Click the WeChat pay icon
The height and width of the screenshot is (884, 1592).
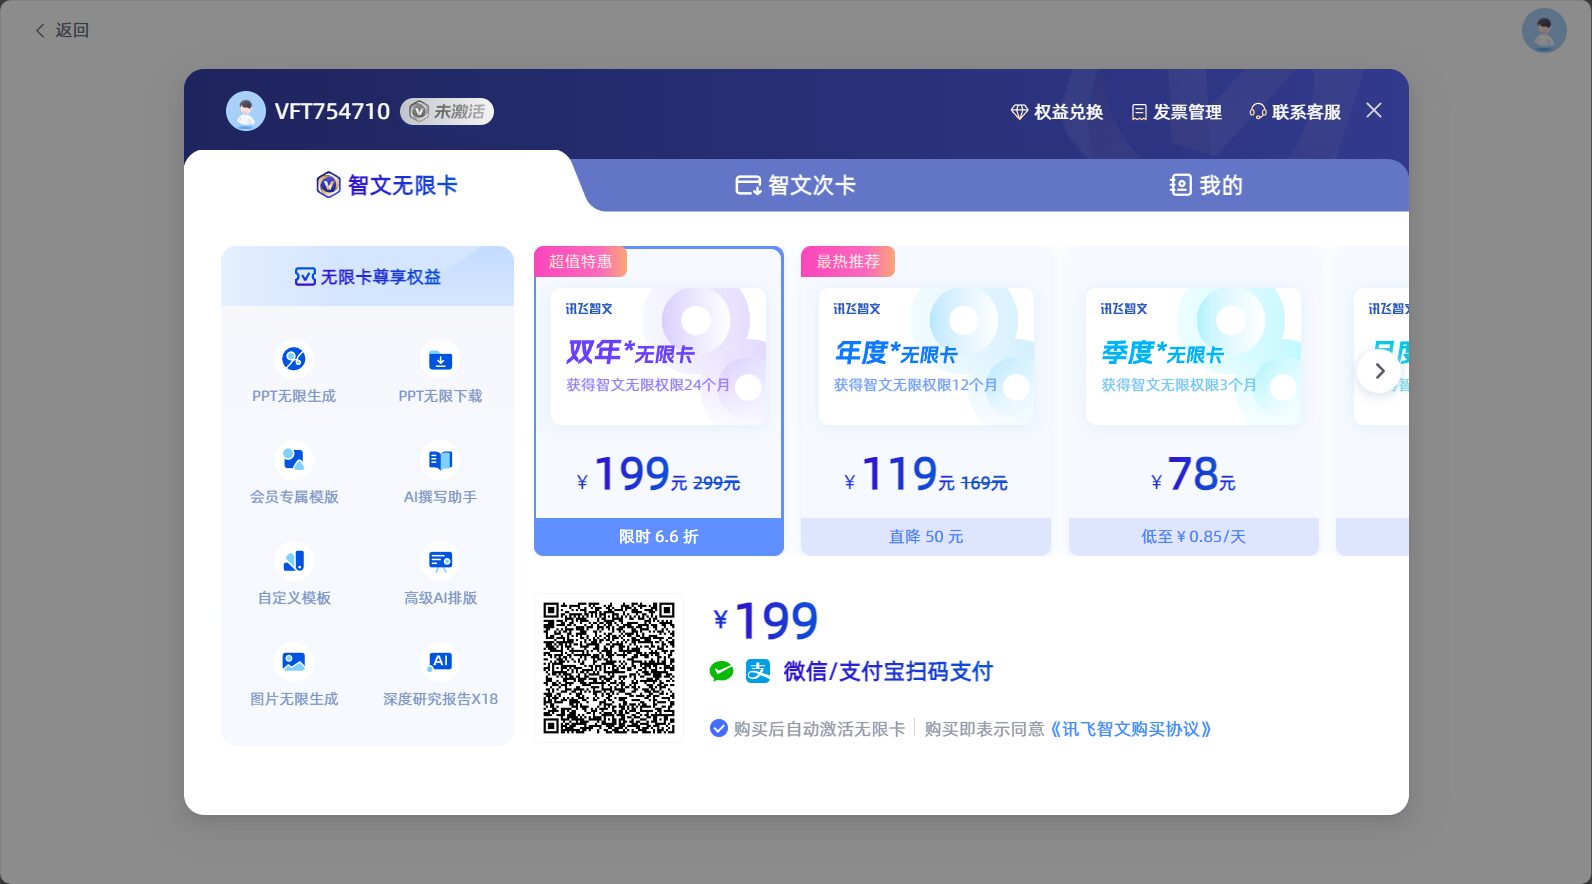coord(721,672)
